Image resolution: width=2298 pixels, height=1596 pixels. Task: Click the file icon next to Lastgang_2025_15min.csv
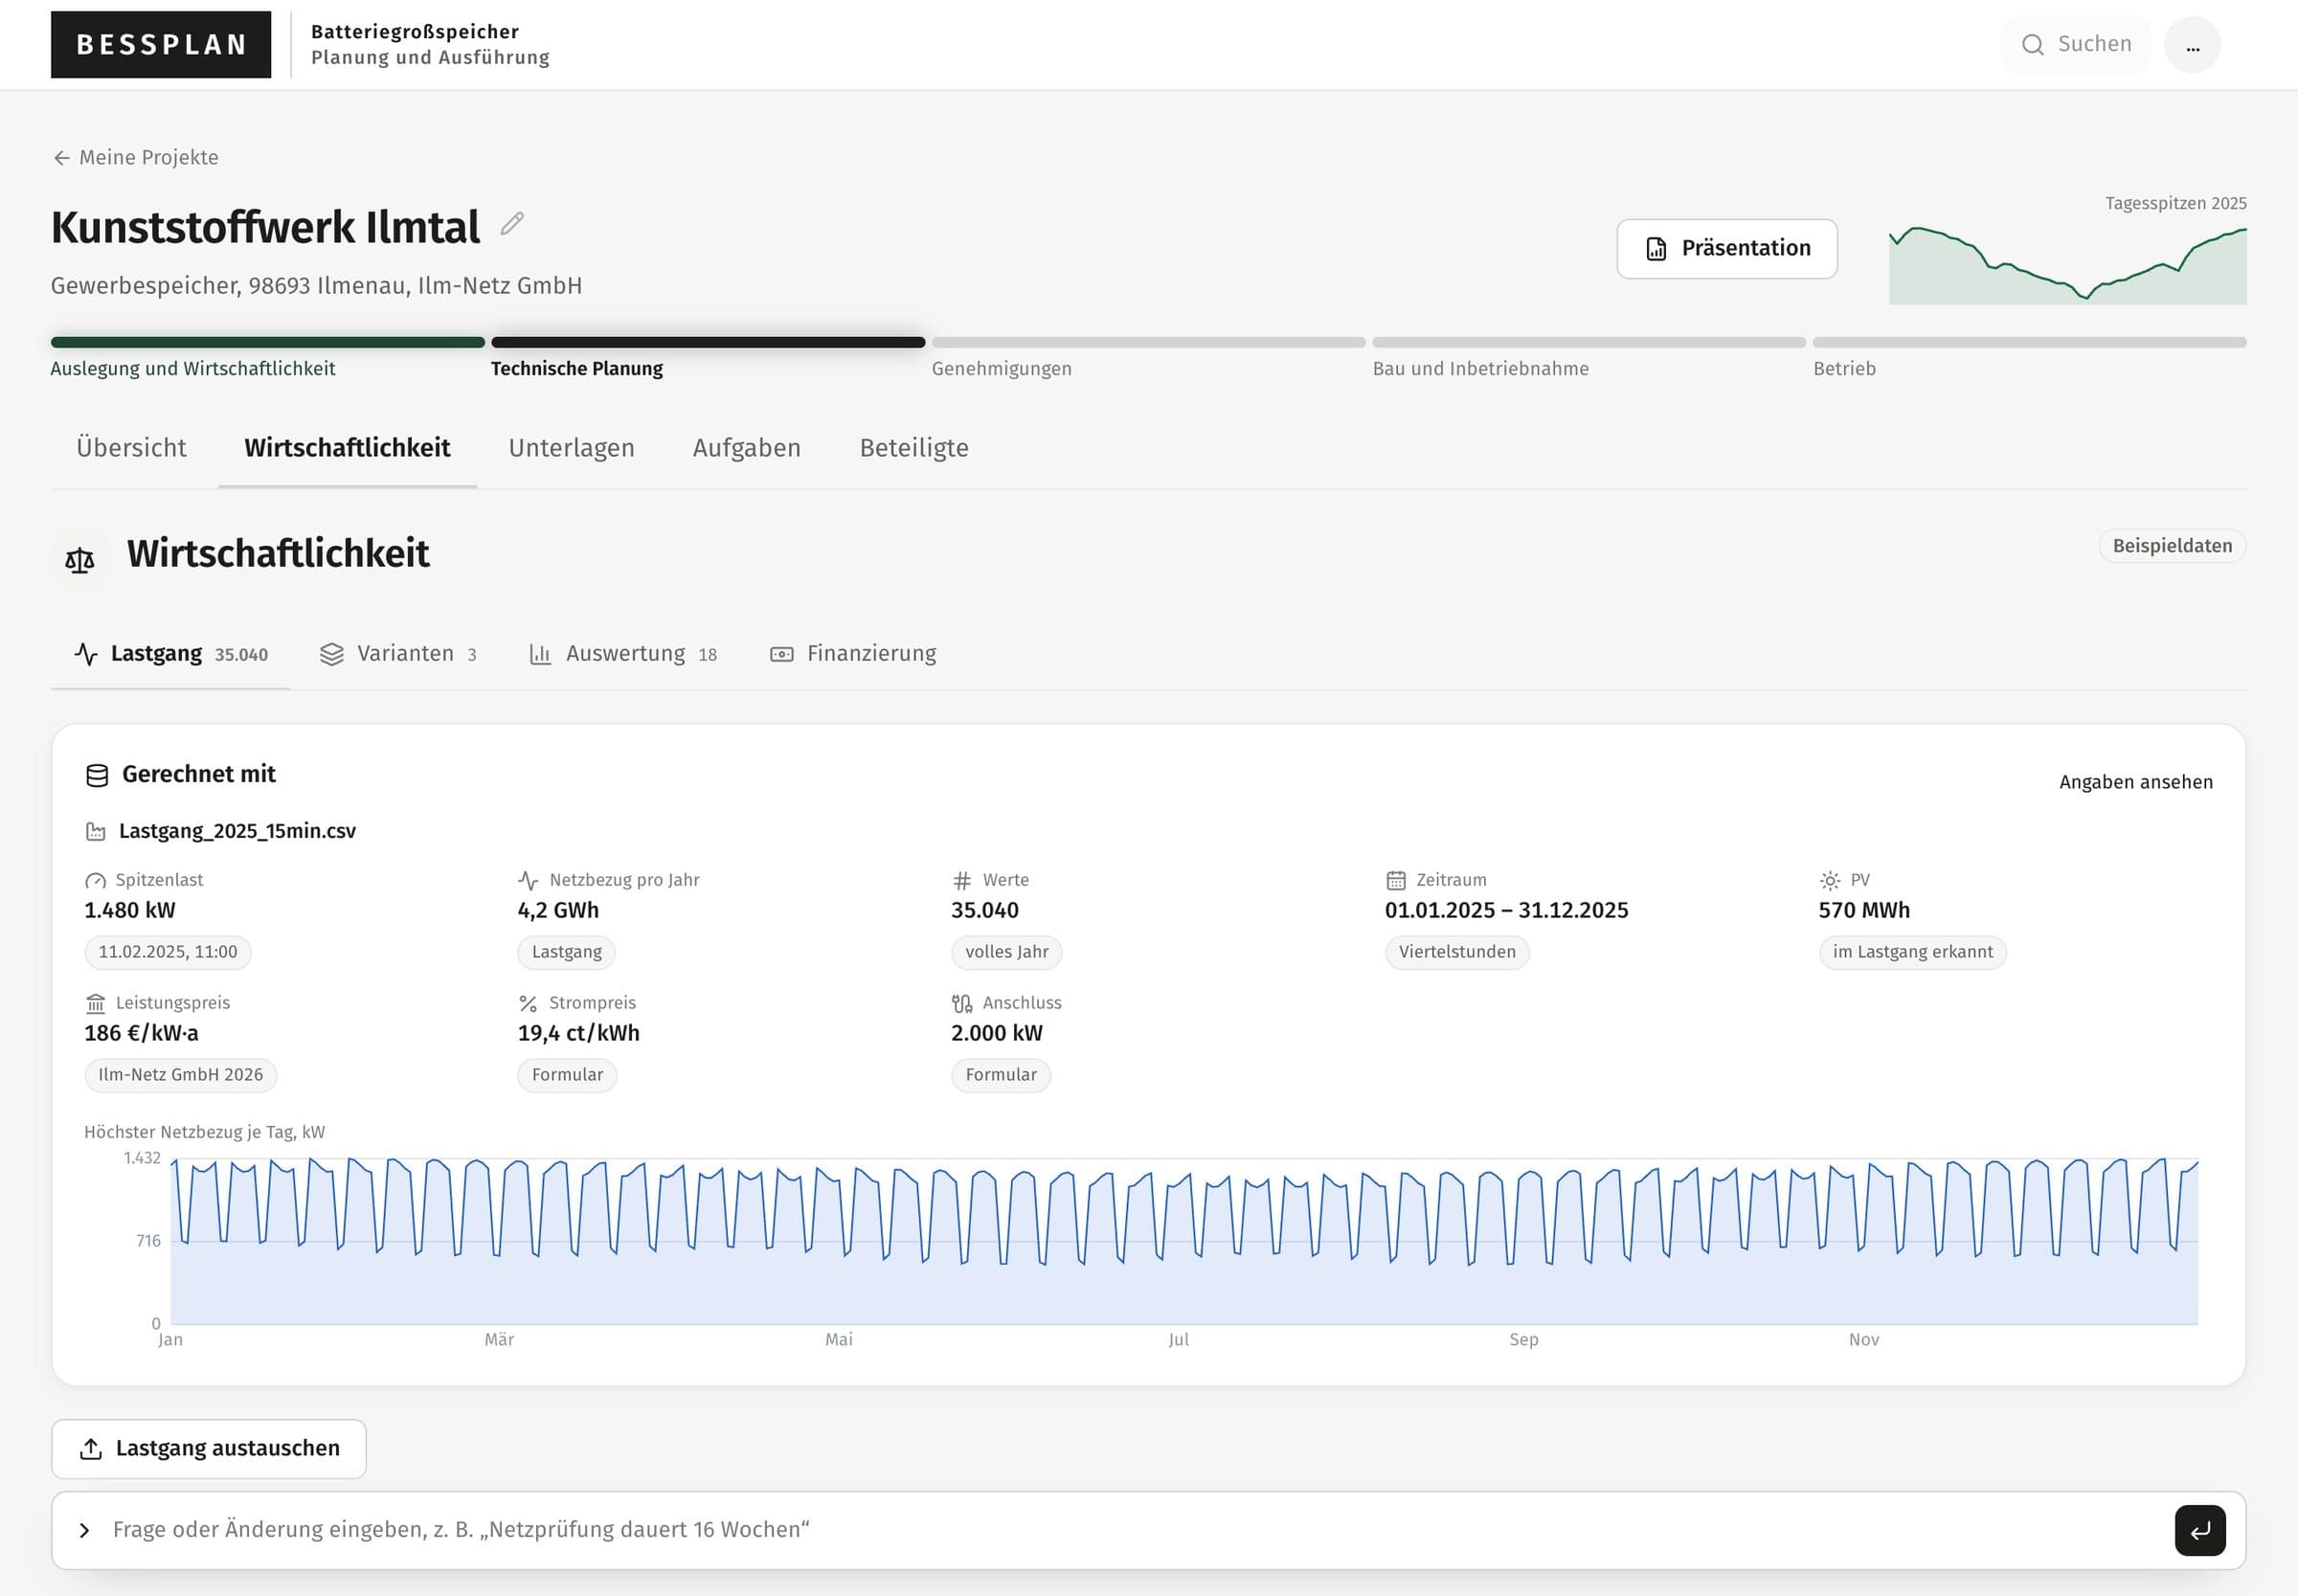(96, 831)
